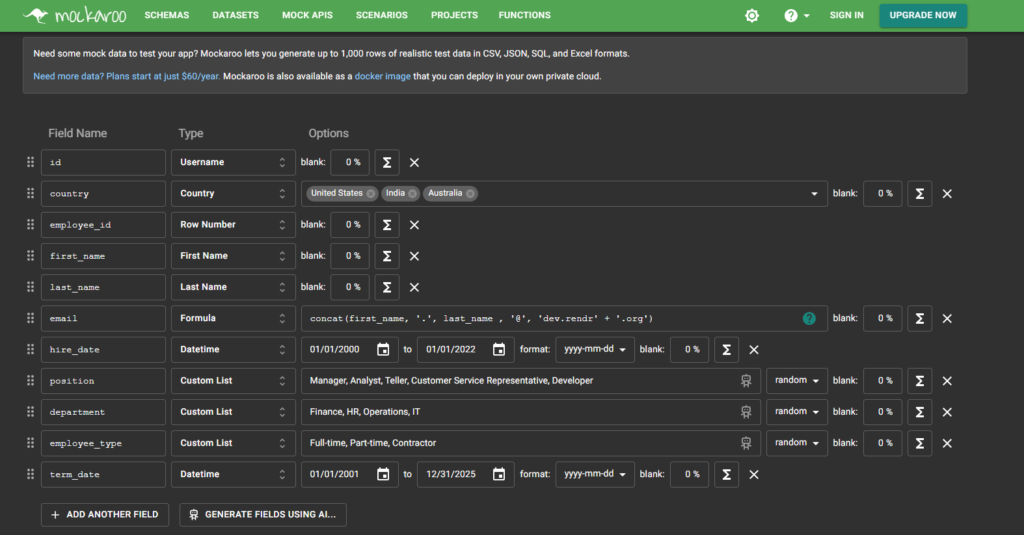
Task: Go to Mock APIs in navigation bar
Action: 307,15
